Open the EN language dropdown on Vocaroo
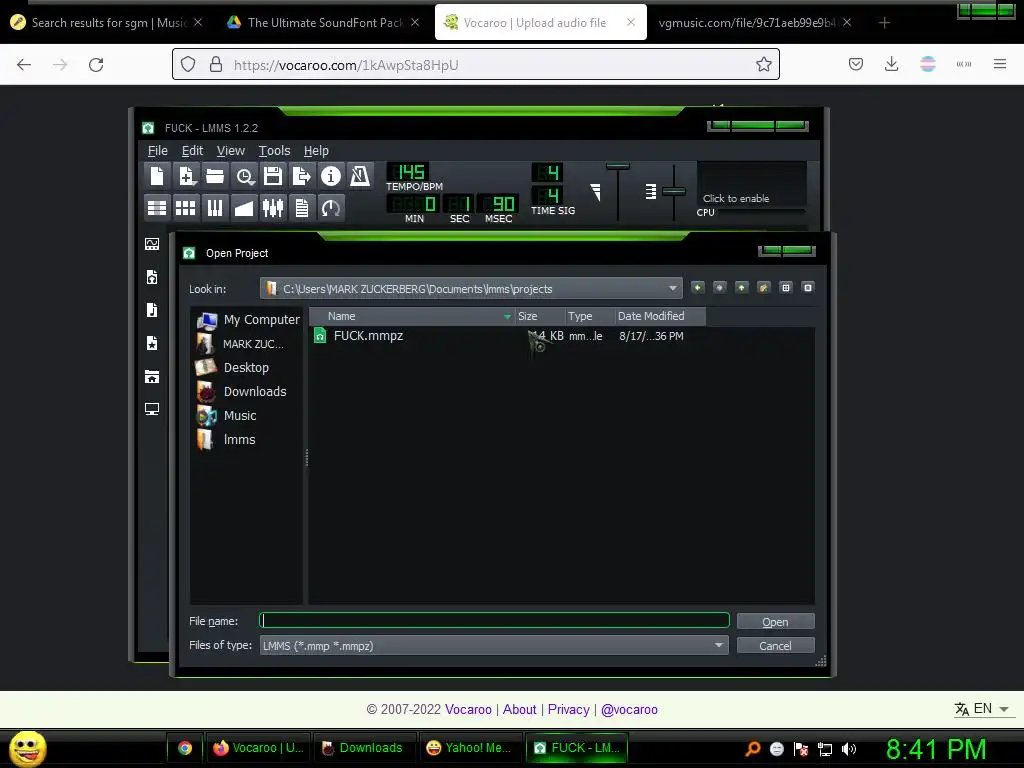 (x=982, y=709)
